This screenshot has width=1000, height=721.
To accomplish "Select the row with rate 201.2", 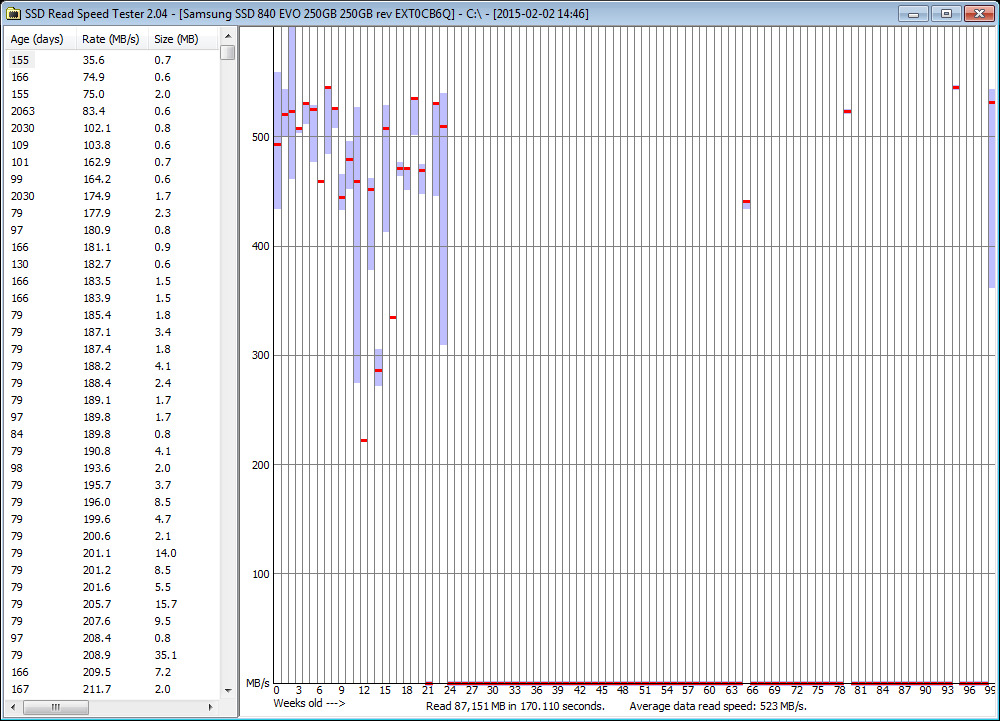I will pyautogui.click(x=112, y=570).
